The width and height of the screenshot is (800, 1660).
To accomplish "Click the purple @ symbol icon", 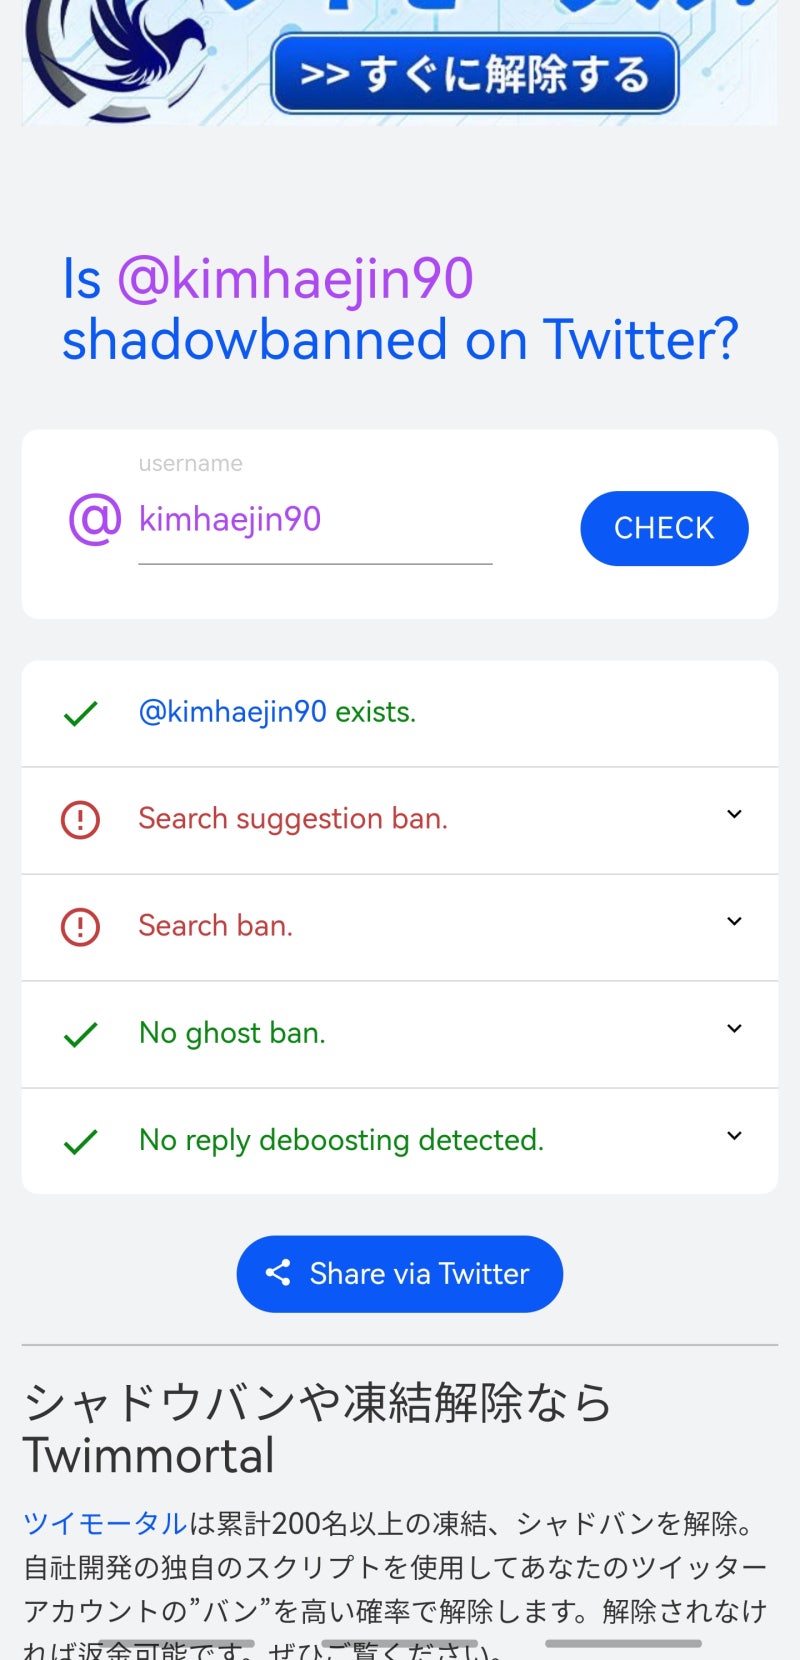I will (x=95, y=519).
